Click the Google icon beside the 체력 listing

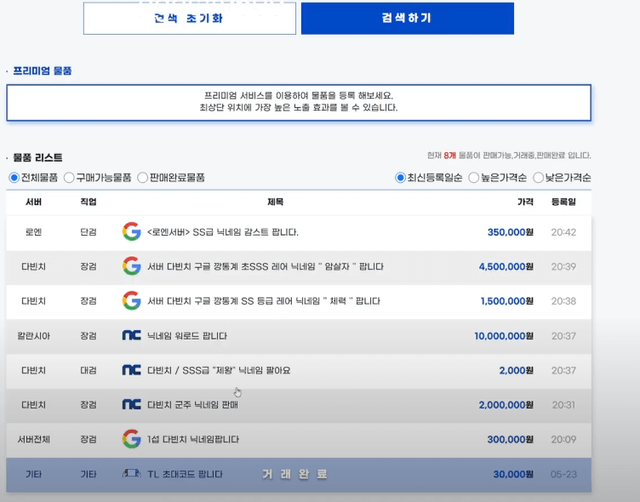click(x=131, y=300)
